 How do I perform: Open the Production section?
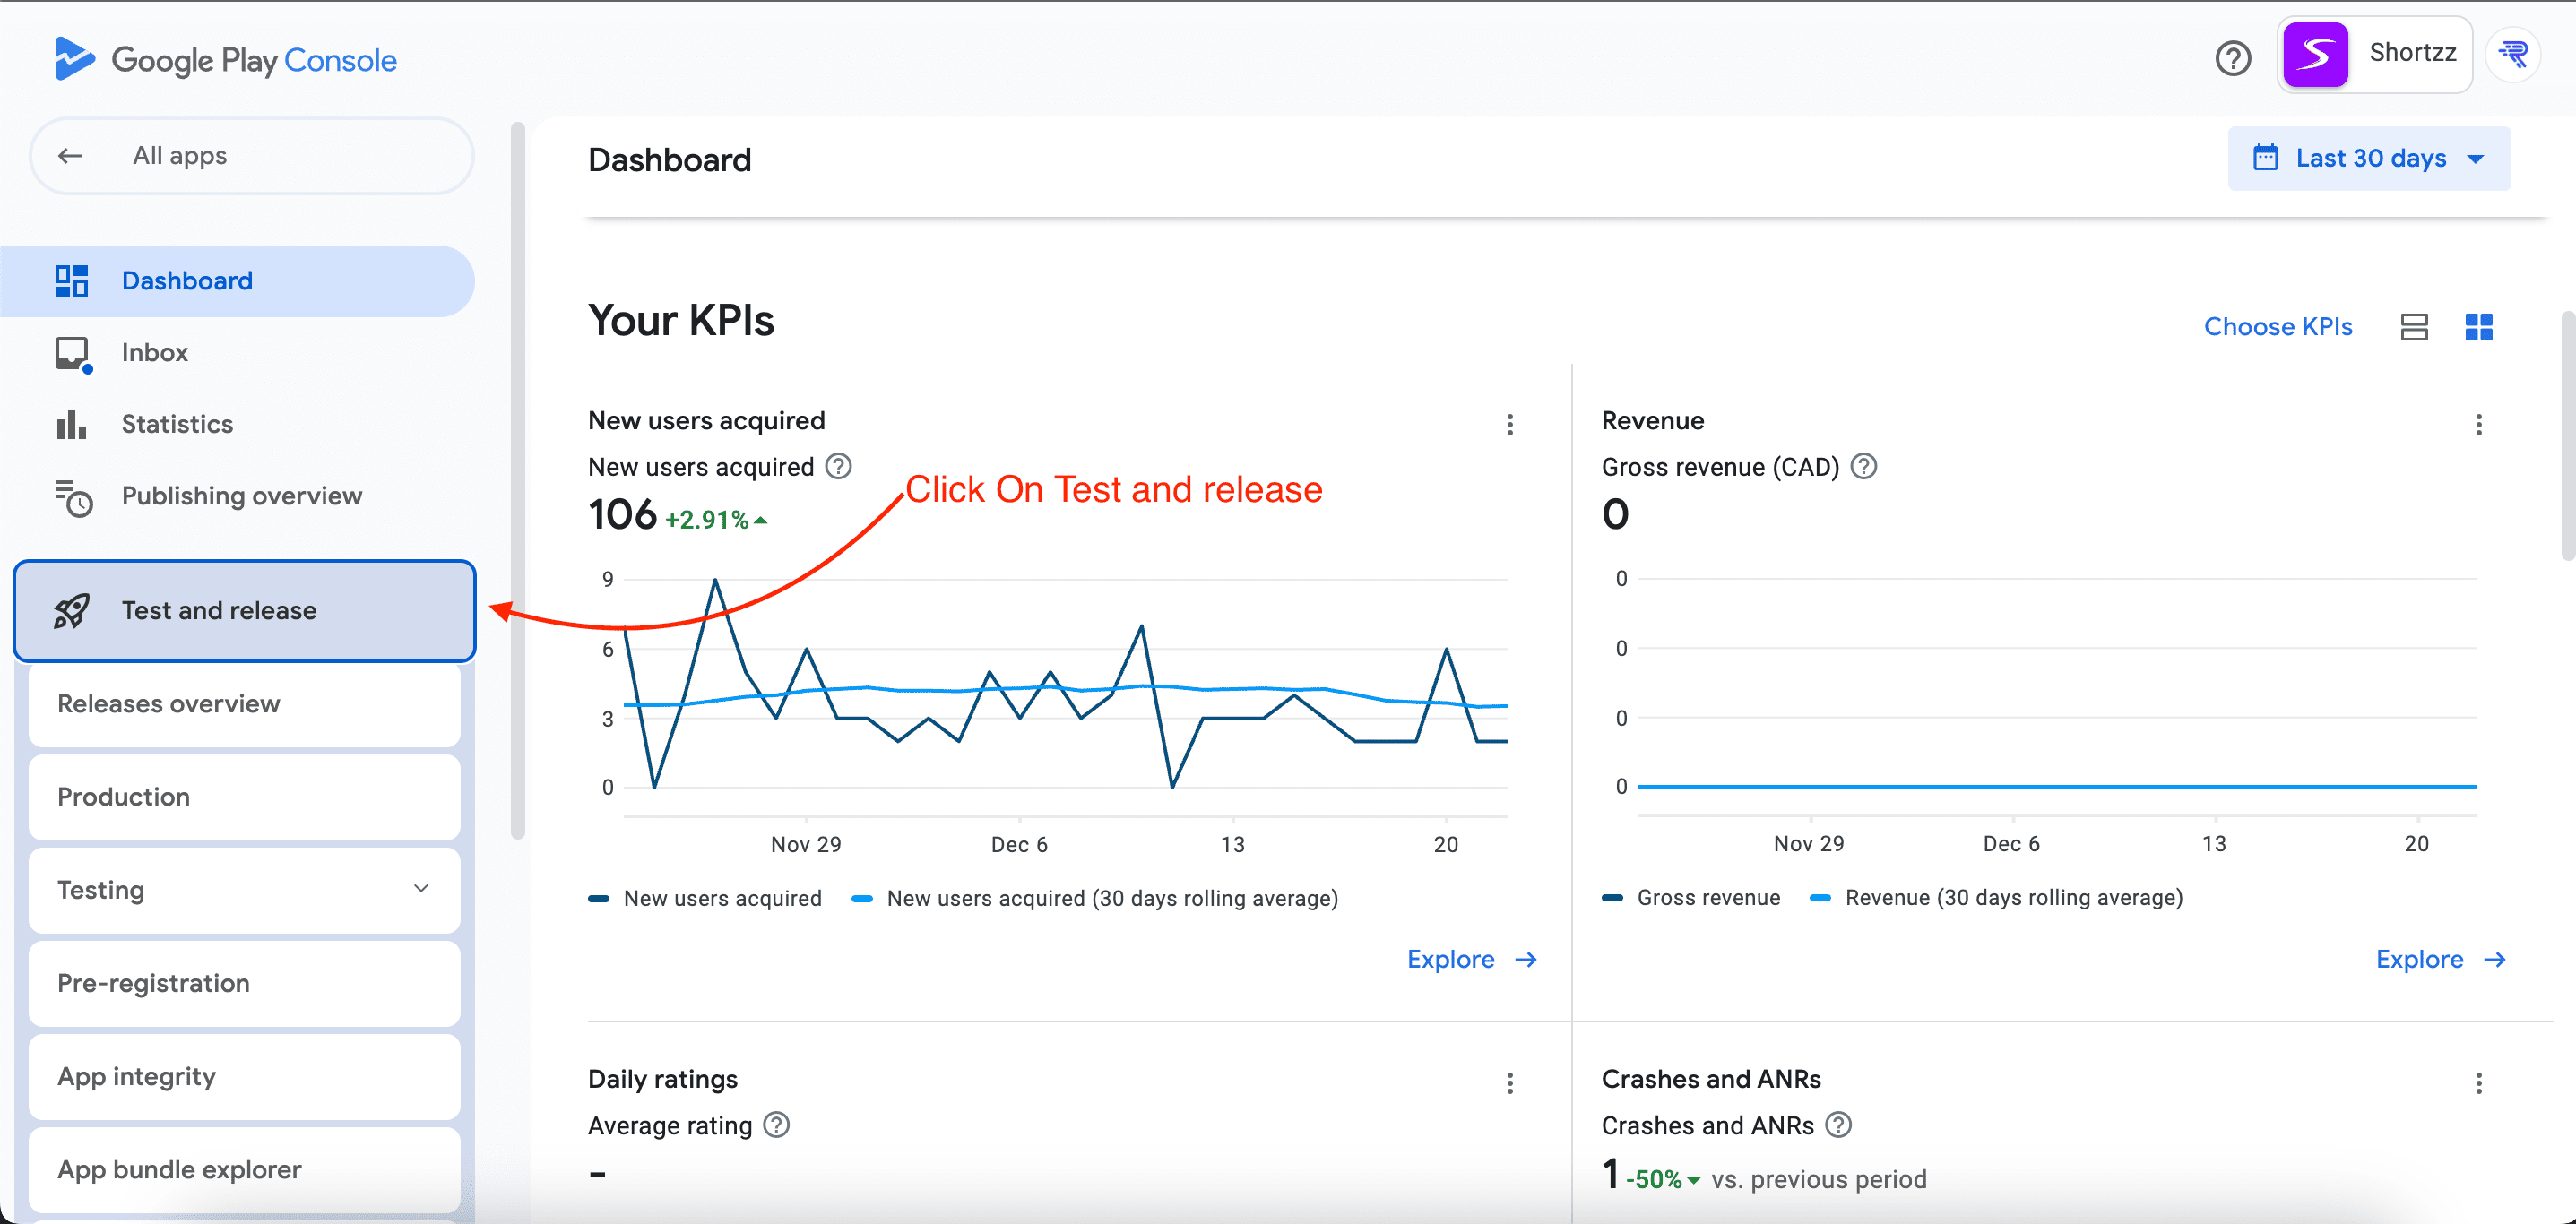(x=123, y=796)
